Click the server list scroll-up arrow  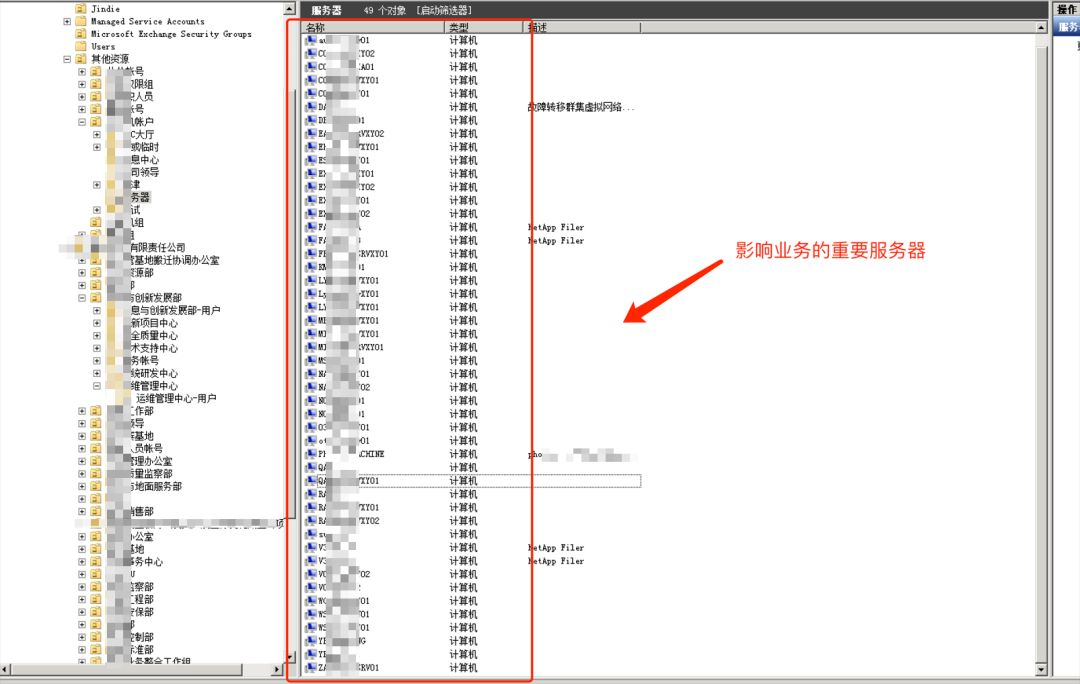1041,28
